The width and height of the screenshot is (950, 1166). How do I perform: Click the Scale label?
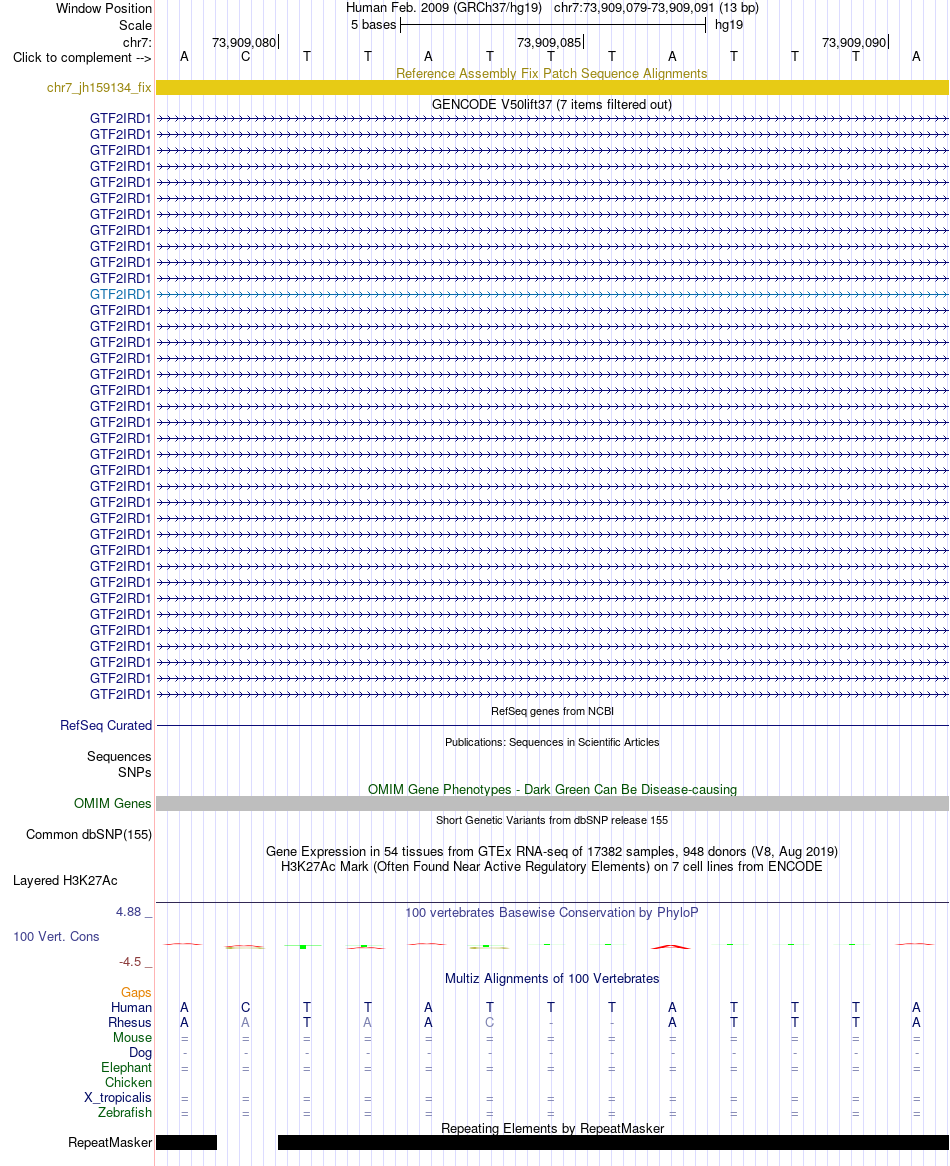[x=135, y=25]
